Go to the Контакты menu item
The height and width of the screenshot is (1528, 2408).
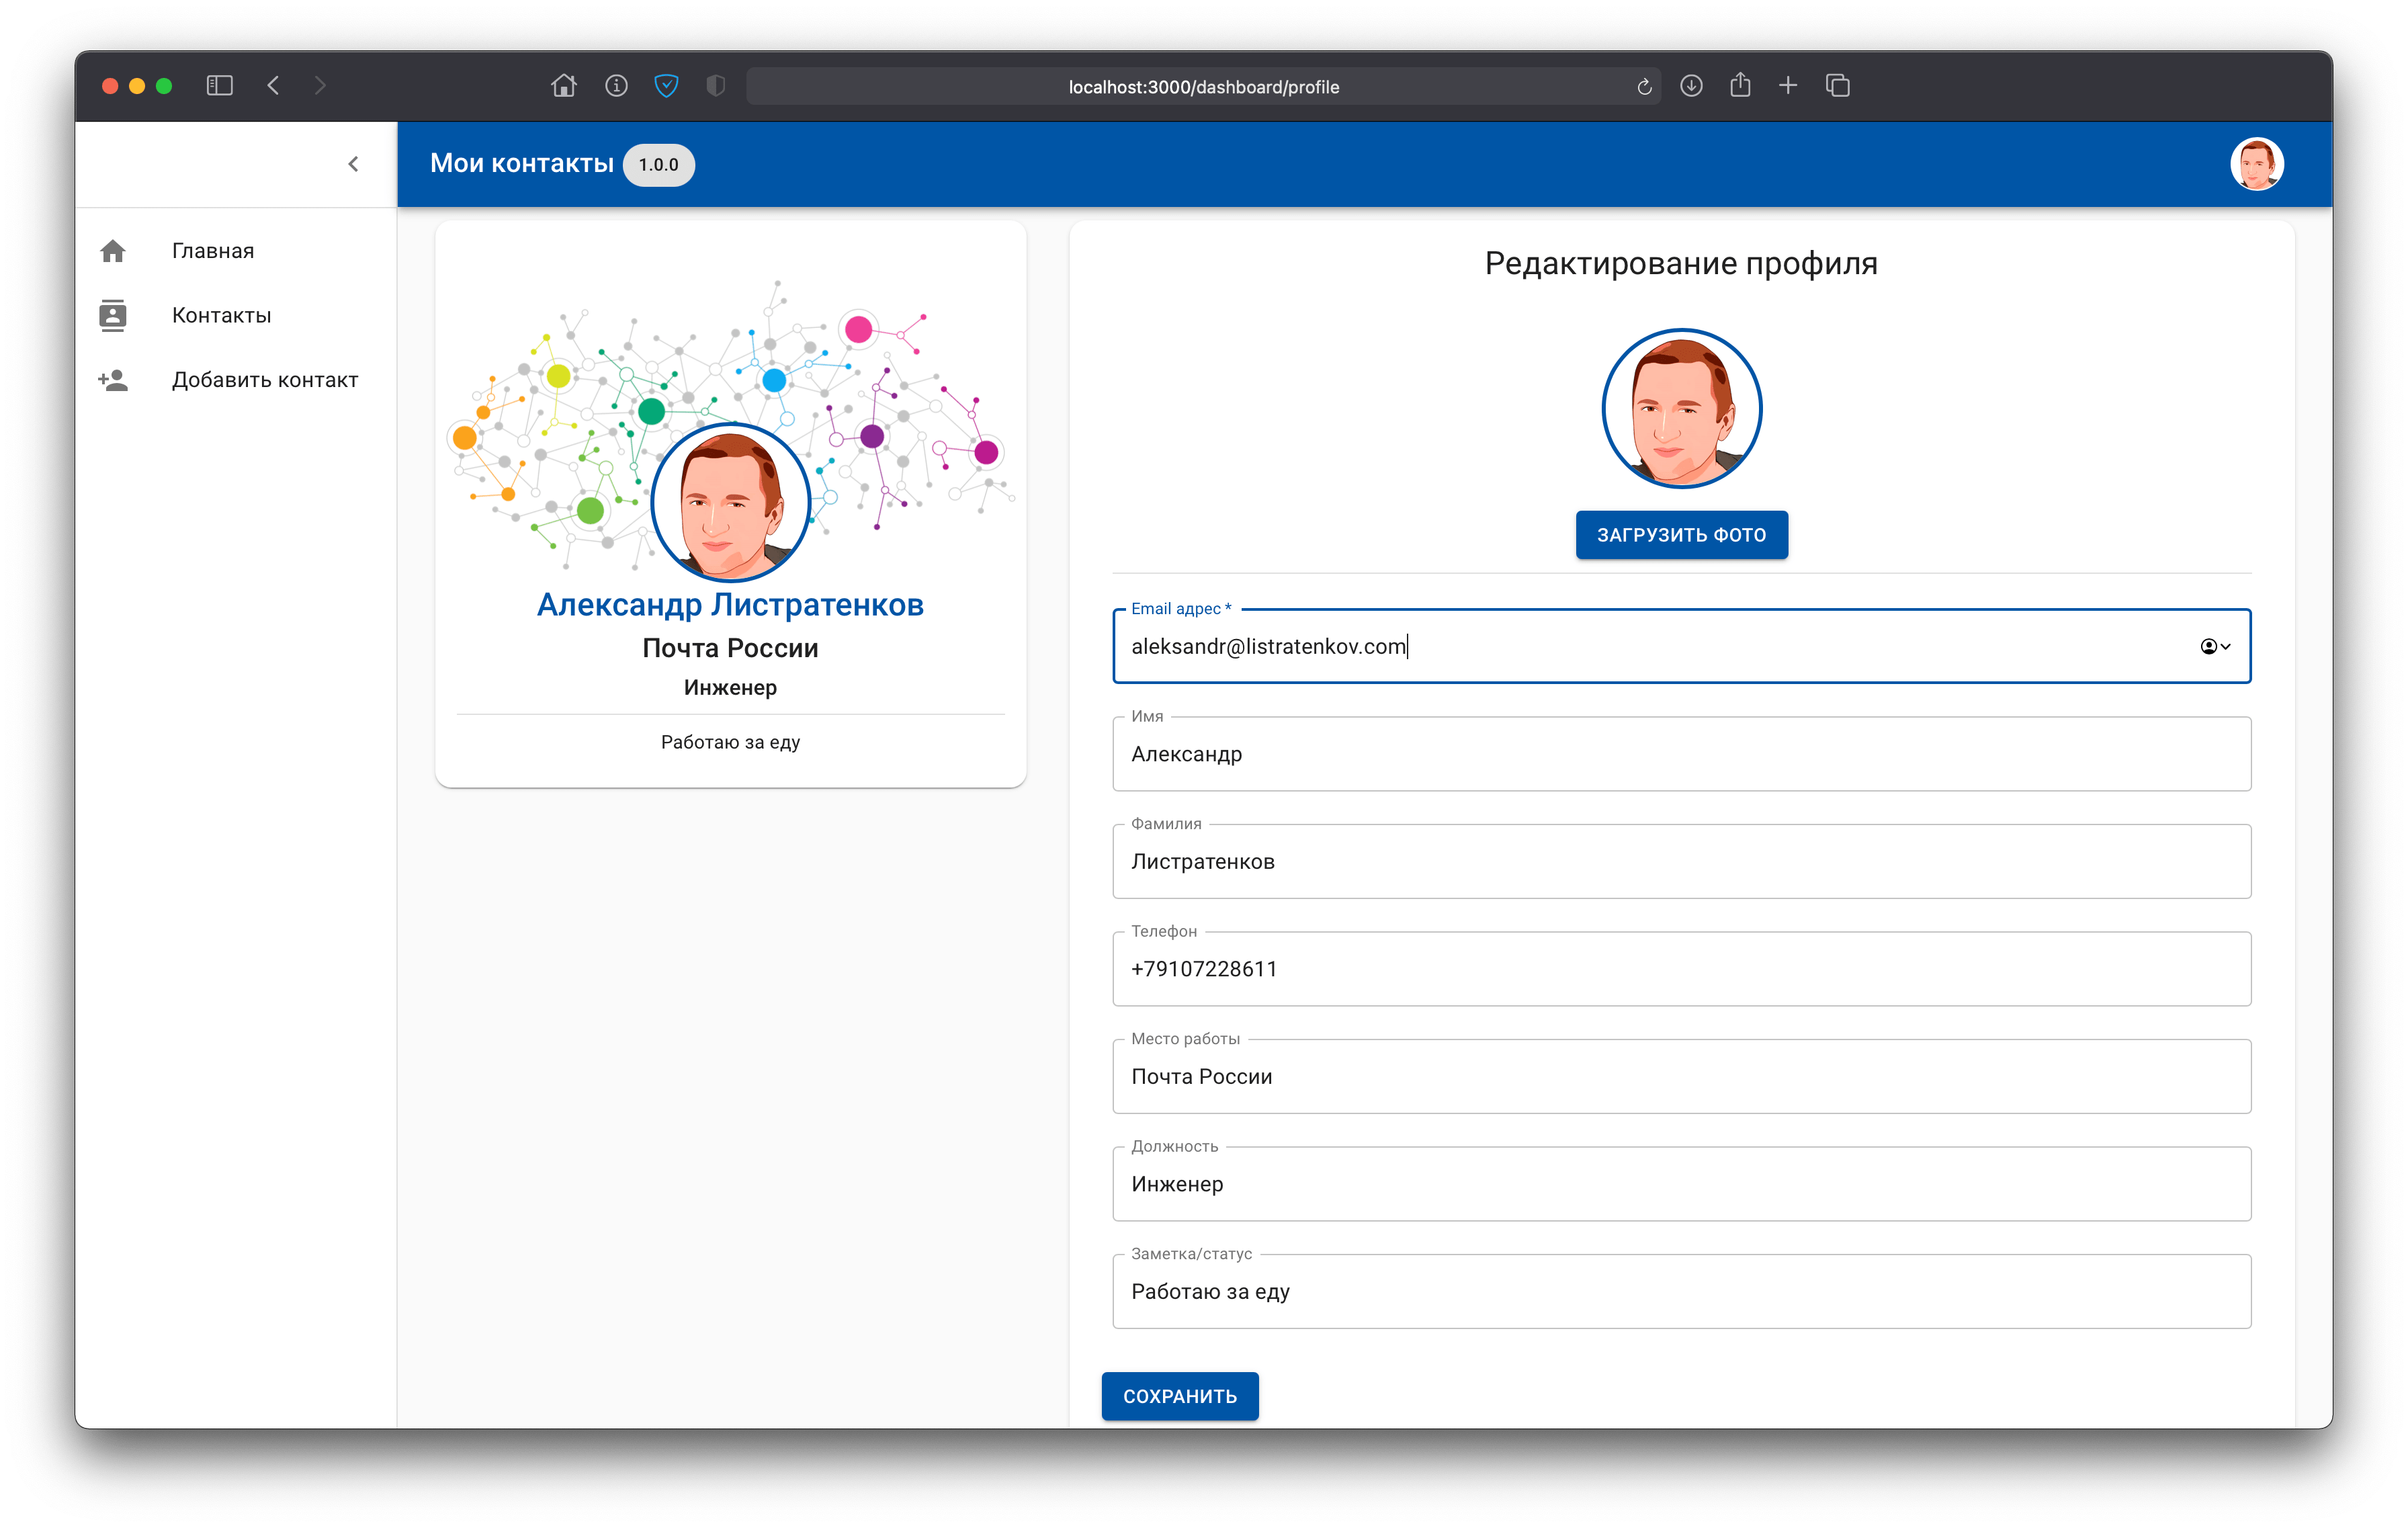point(221,315)
